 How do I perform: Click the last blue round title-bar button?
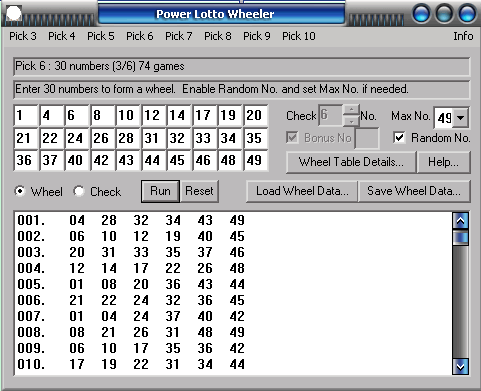pyautogui.click(x=467, y=14)
